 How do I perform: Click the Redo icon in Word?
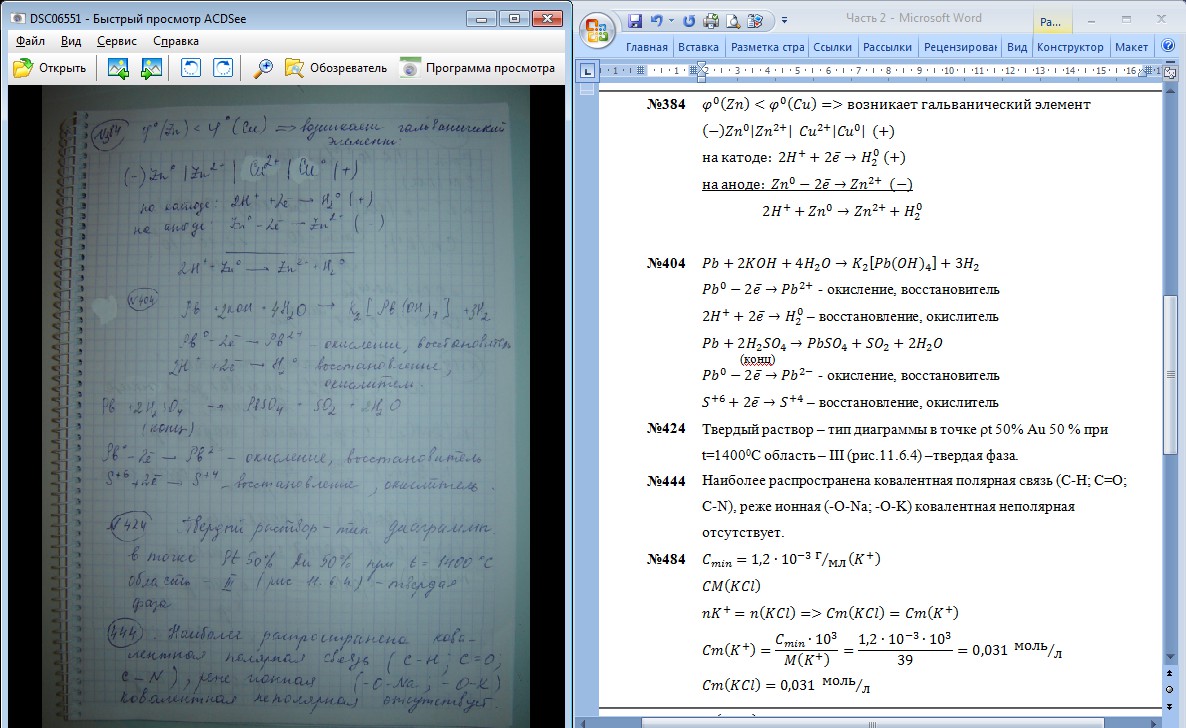689,21
